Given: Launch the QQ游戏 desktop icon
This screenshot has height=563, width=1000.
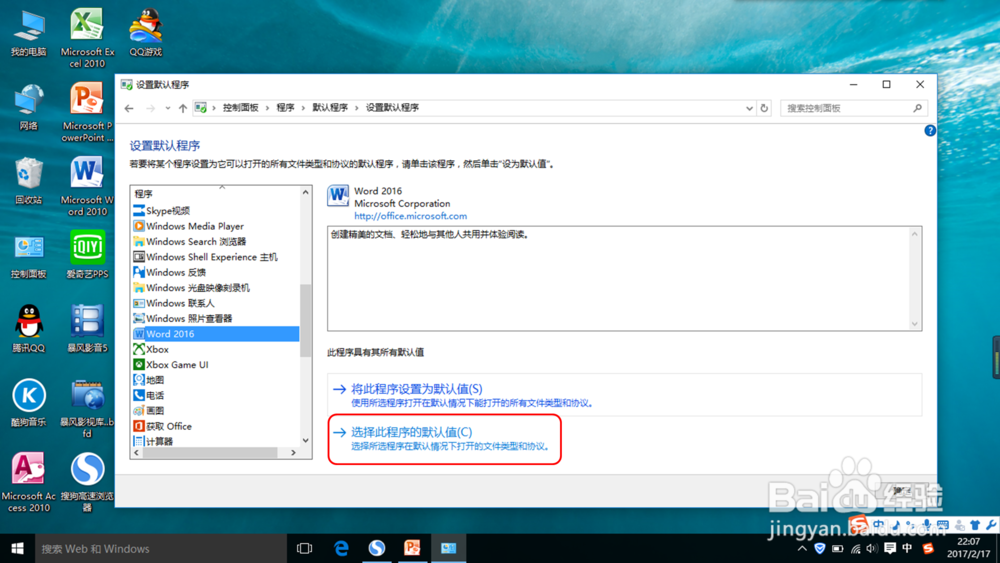Looking at the screenshot, I should 145,33.
